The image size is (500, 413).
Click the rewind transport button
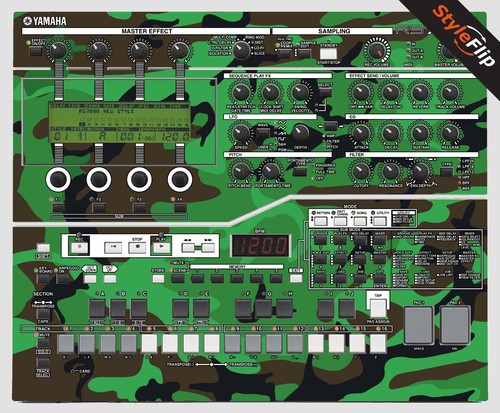pyautogui.click(x=188, y=248)
